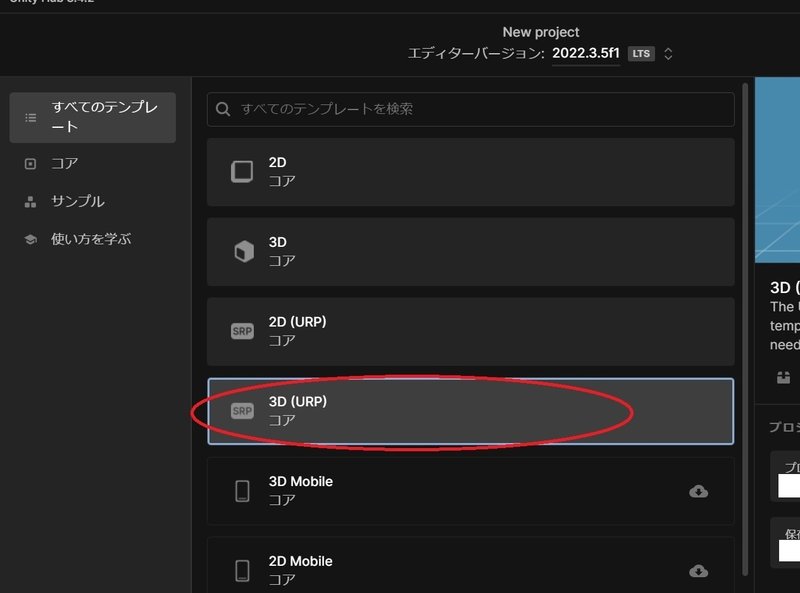The image size is (800, 593).
Task: Select the 2D Mobile template
Action: click(470, 566)
